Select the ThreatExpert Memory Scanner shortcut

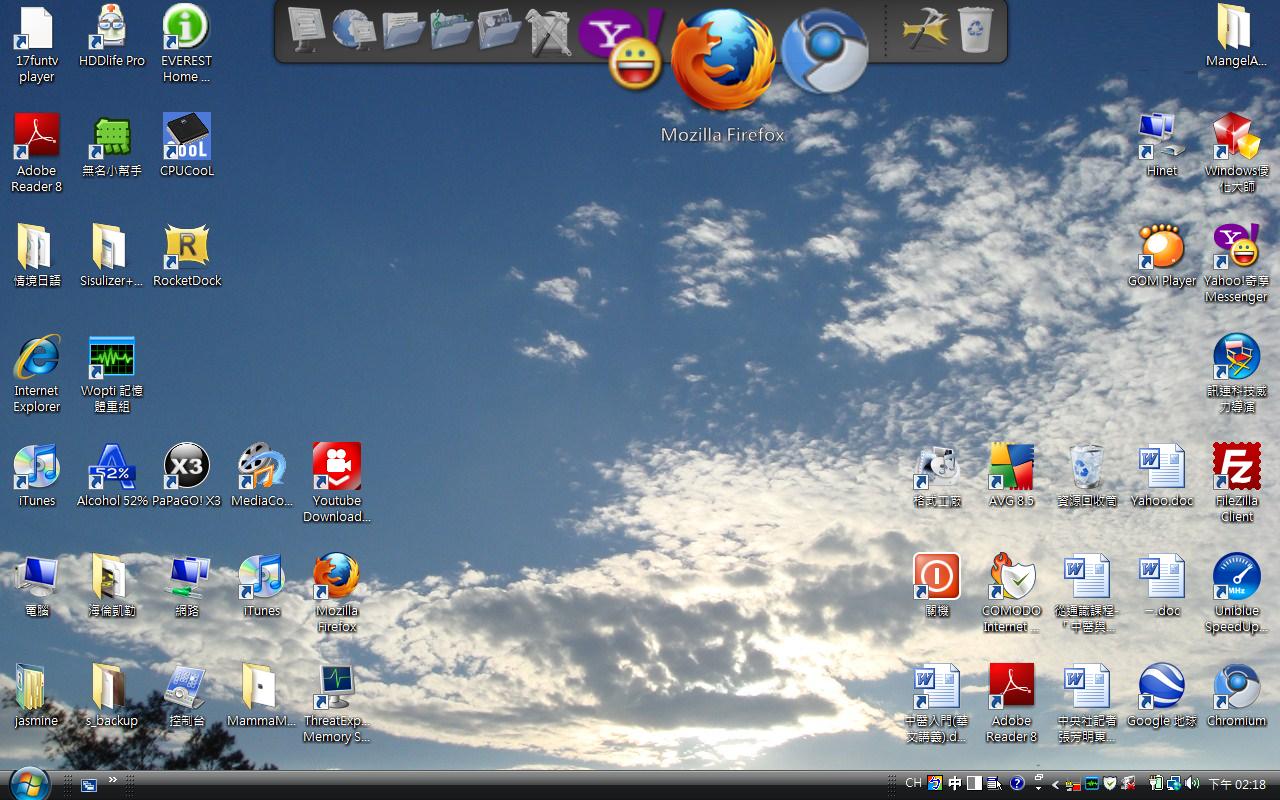pos(337,704)
